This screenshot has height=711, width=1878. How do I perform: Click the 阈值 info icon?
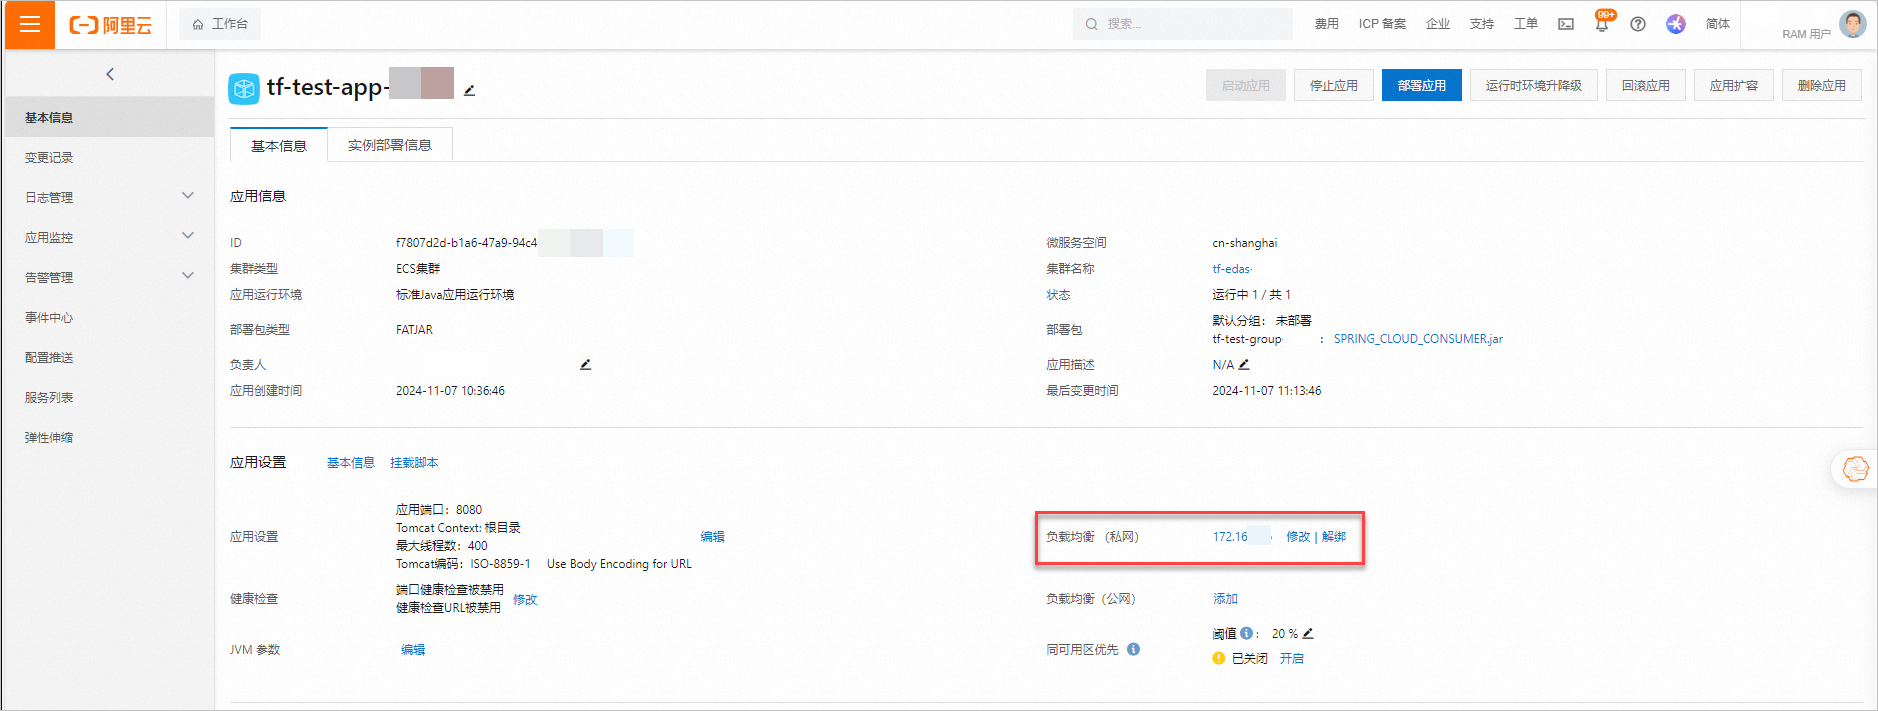1246,633
